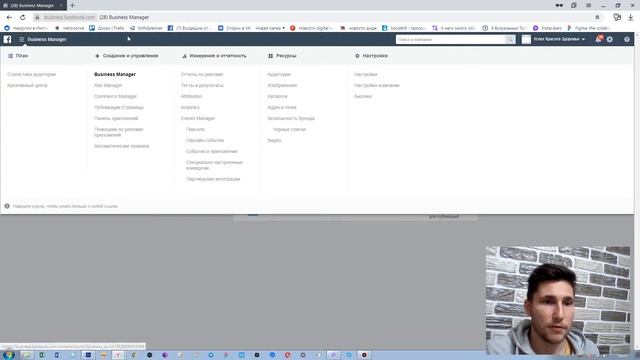Click the bookmark icon in the address bar
Viewport: 640px width, 360px height.
click(x=597, y=17)
